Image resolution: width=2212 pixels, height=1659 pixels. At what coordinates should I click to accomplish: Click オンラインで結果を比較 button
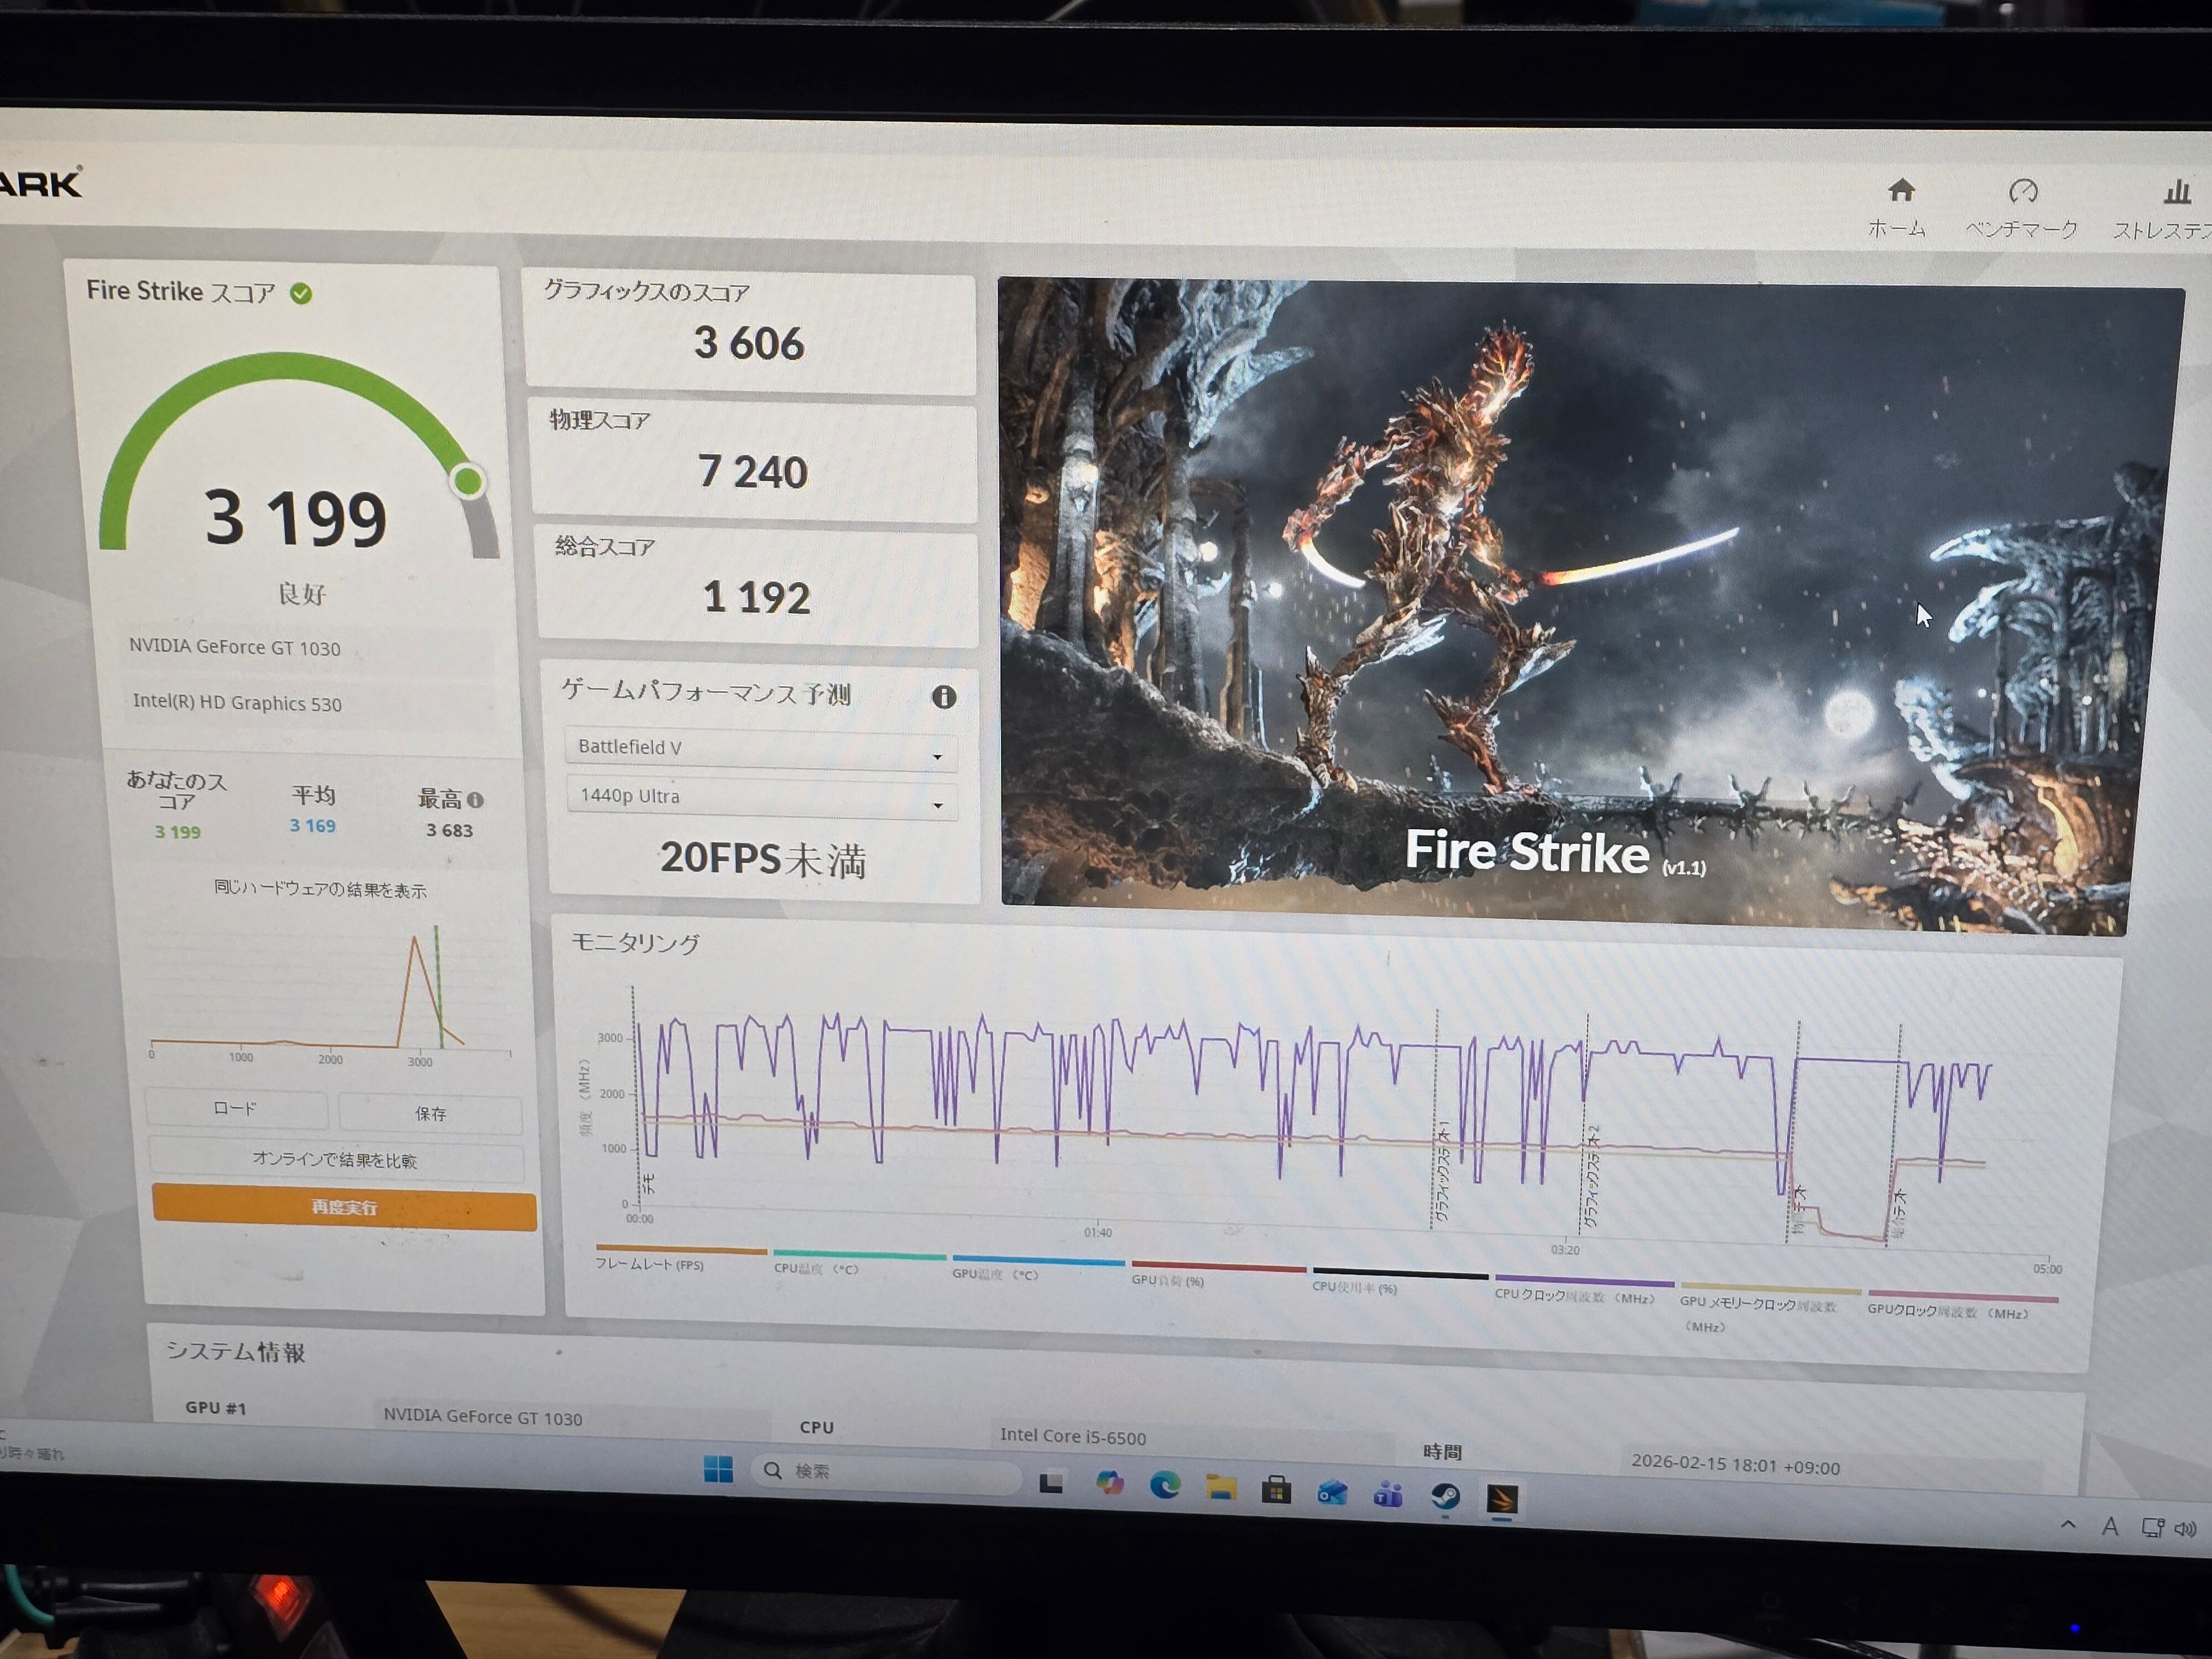coord(335,1160)
